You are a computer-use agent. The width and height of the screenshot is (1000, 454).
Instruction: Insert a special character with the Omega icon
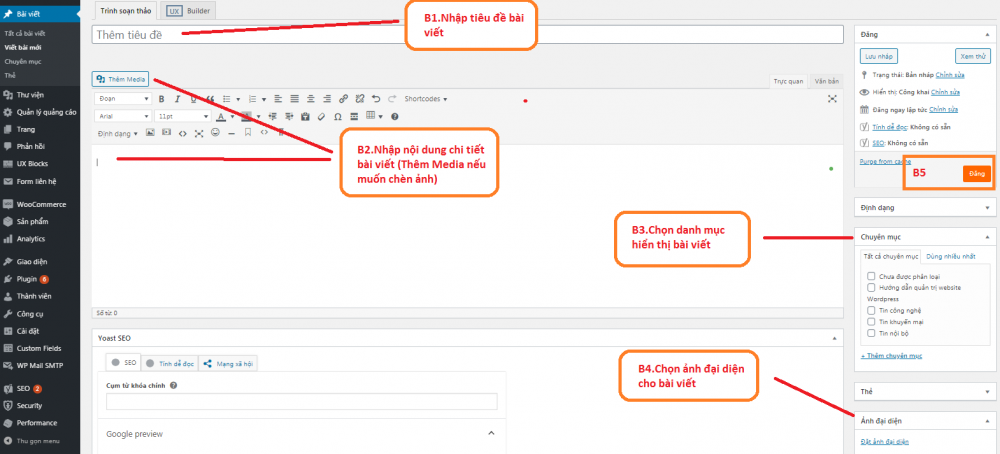[337, 116]
